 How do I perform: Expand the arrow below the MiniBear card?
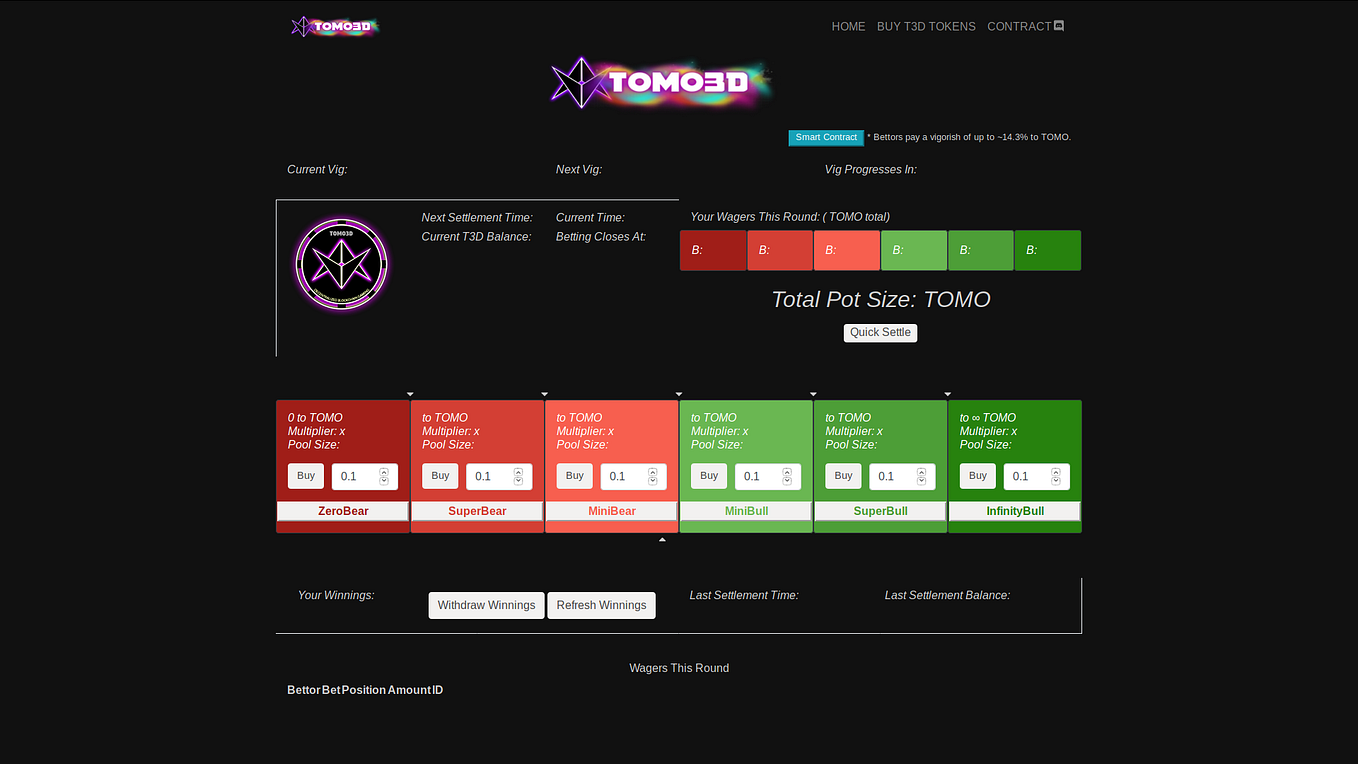[x=662, y=539]
